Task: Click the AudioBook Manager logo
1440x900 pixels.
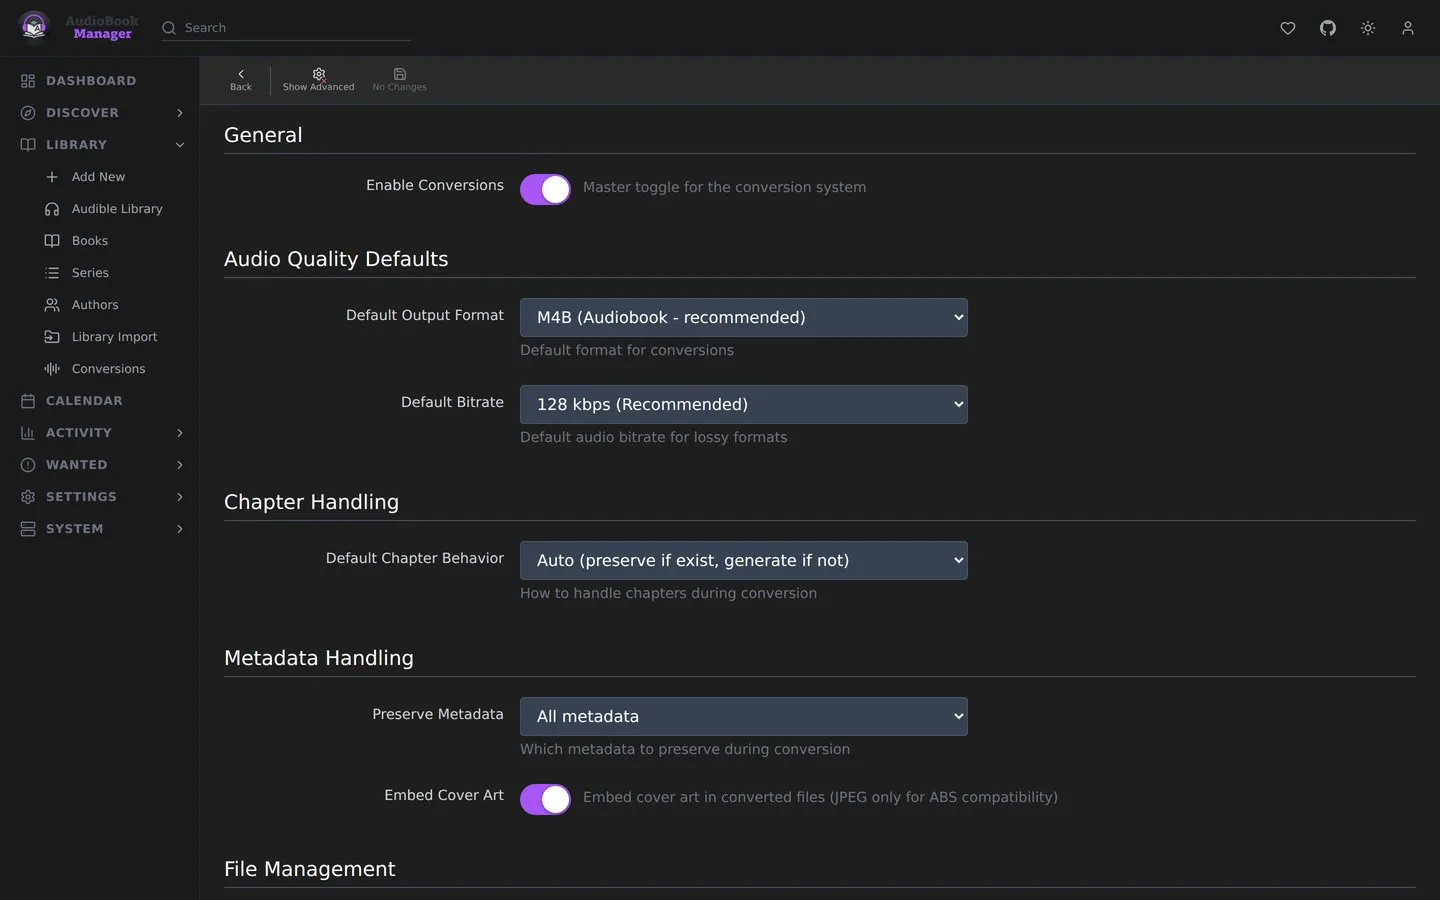Action: click(78, 27)
